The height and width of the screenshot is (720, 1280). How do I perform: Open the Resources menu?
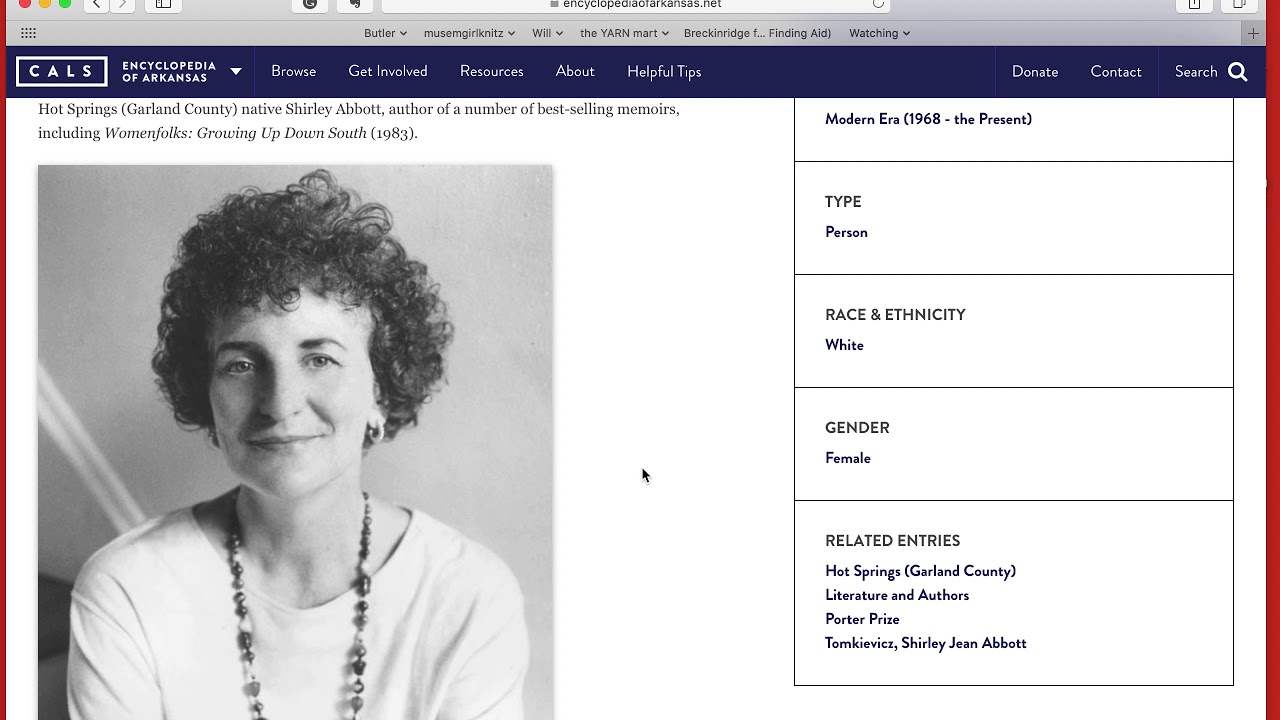click(x=492, y=72)
